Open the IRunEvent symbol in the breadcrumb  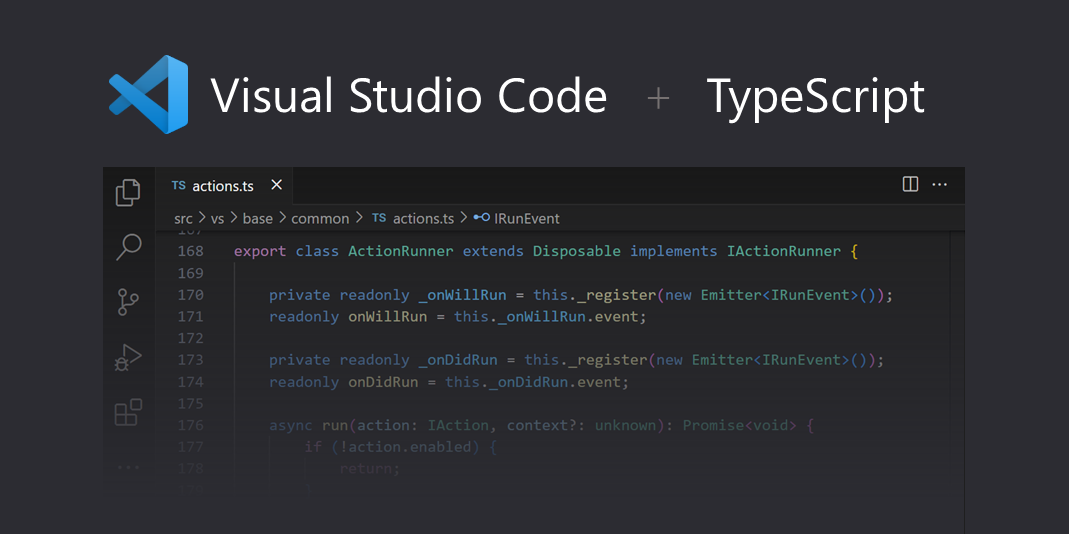point(526,218)
